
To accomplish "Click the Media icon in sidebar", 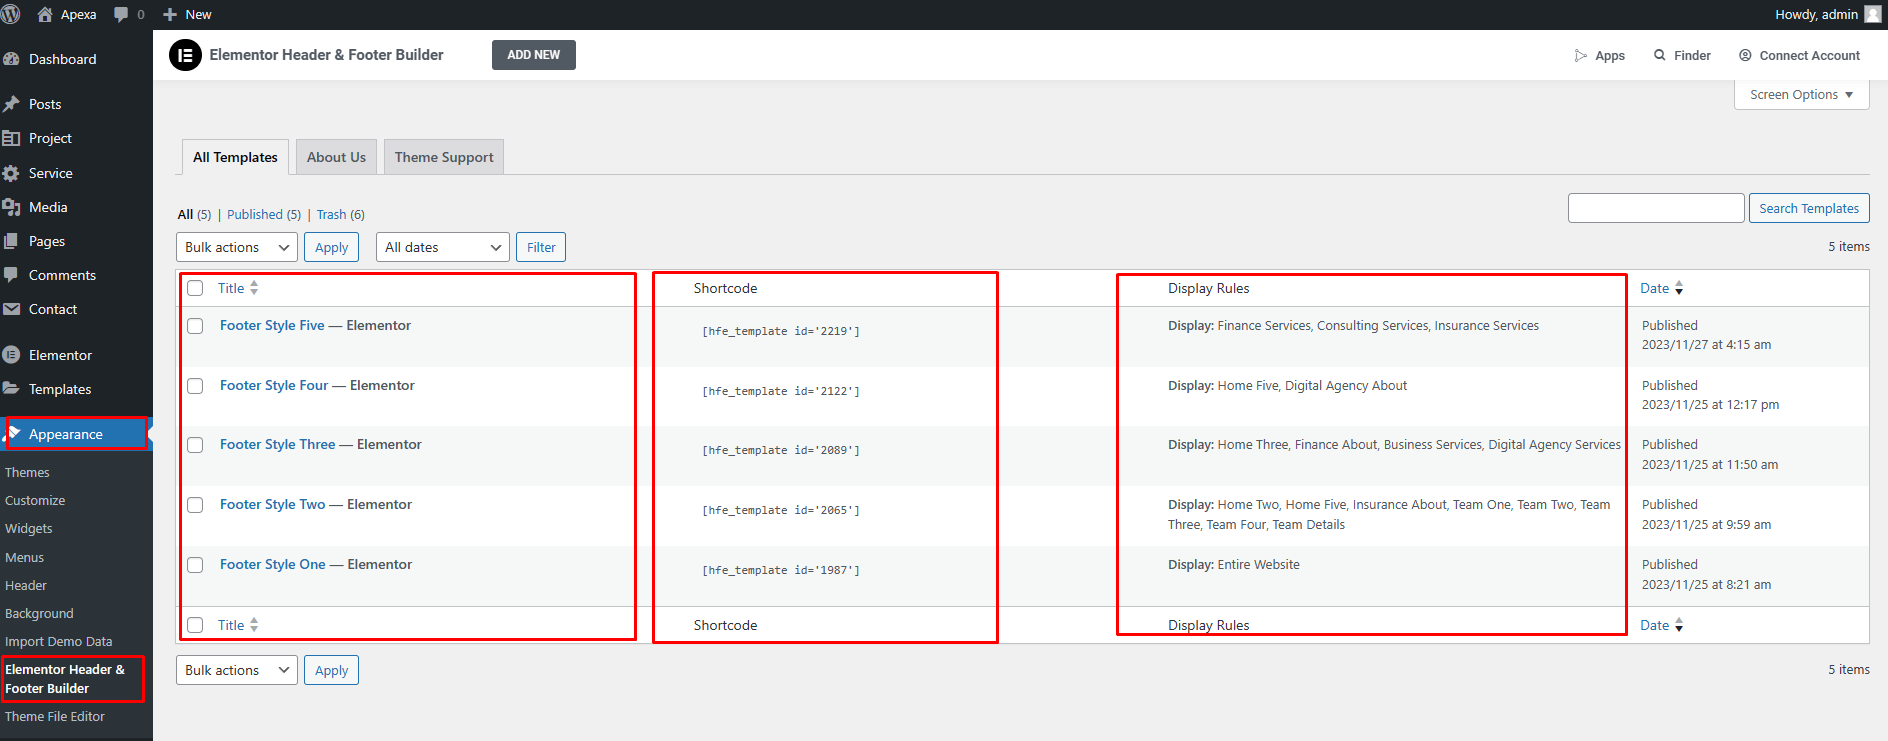I will pos(12,207).
